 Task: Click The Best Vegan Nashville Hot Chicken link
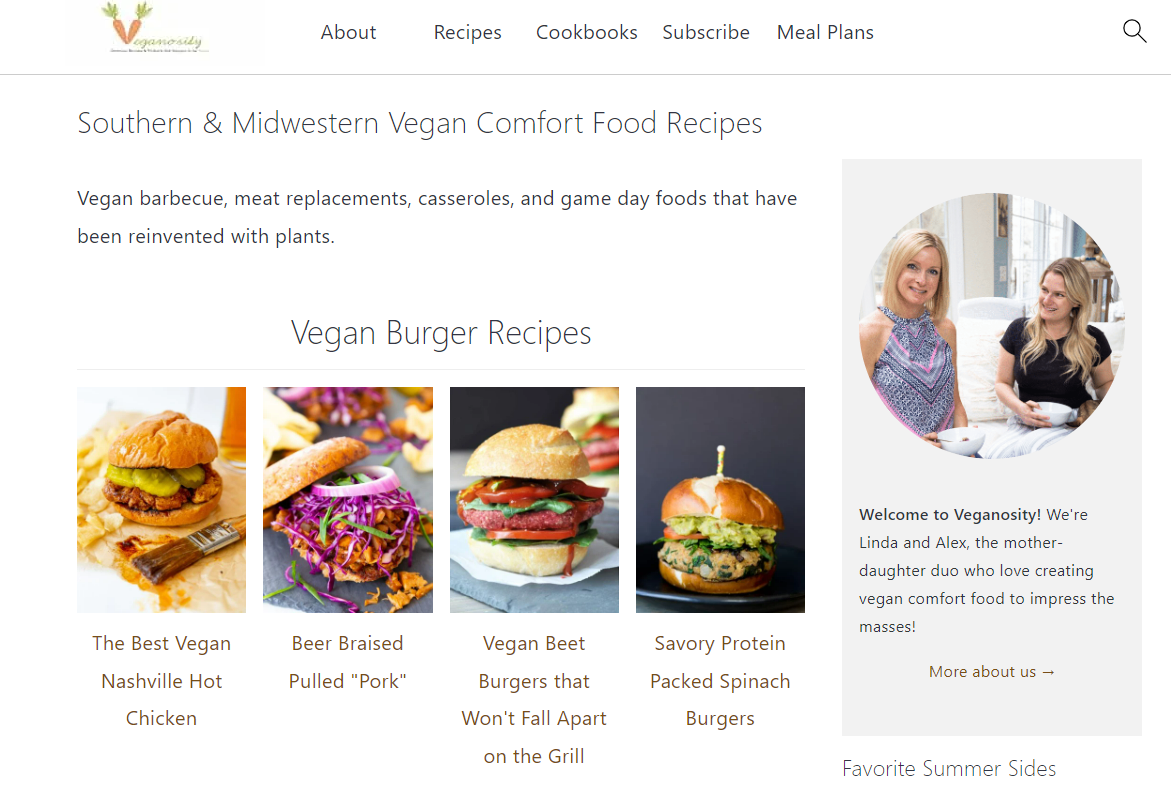[x=161, y=681]
